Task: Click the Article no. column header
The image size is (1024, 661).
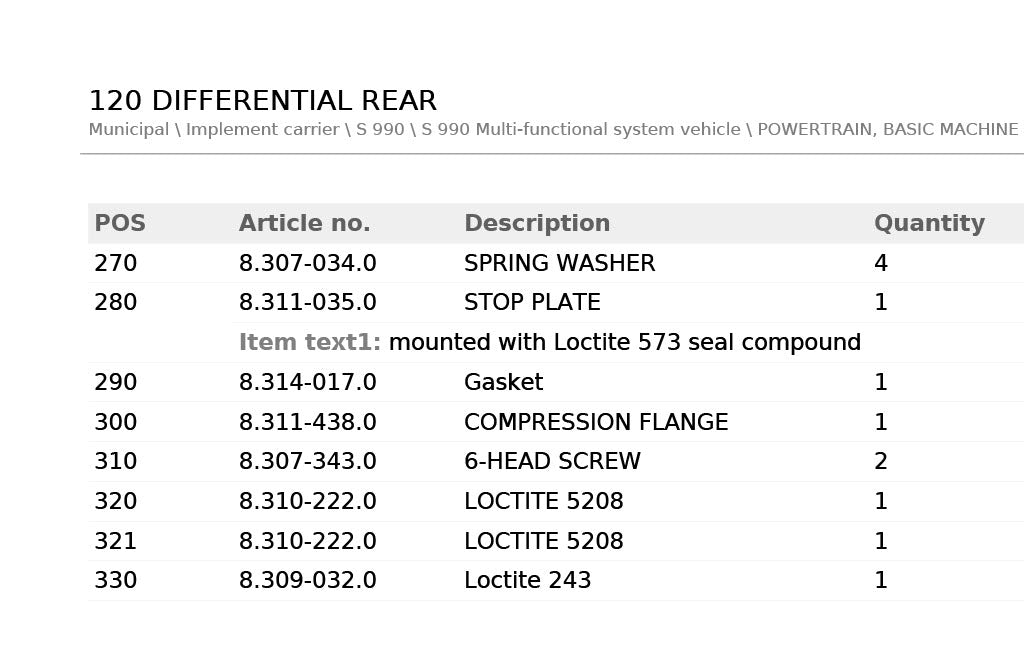Action: (x=304, y=224)
